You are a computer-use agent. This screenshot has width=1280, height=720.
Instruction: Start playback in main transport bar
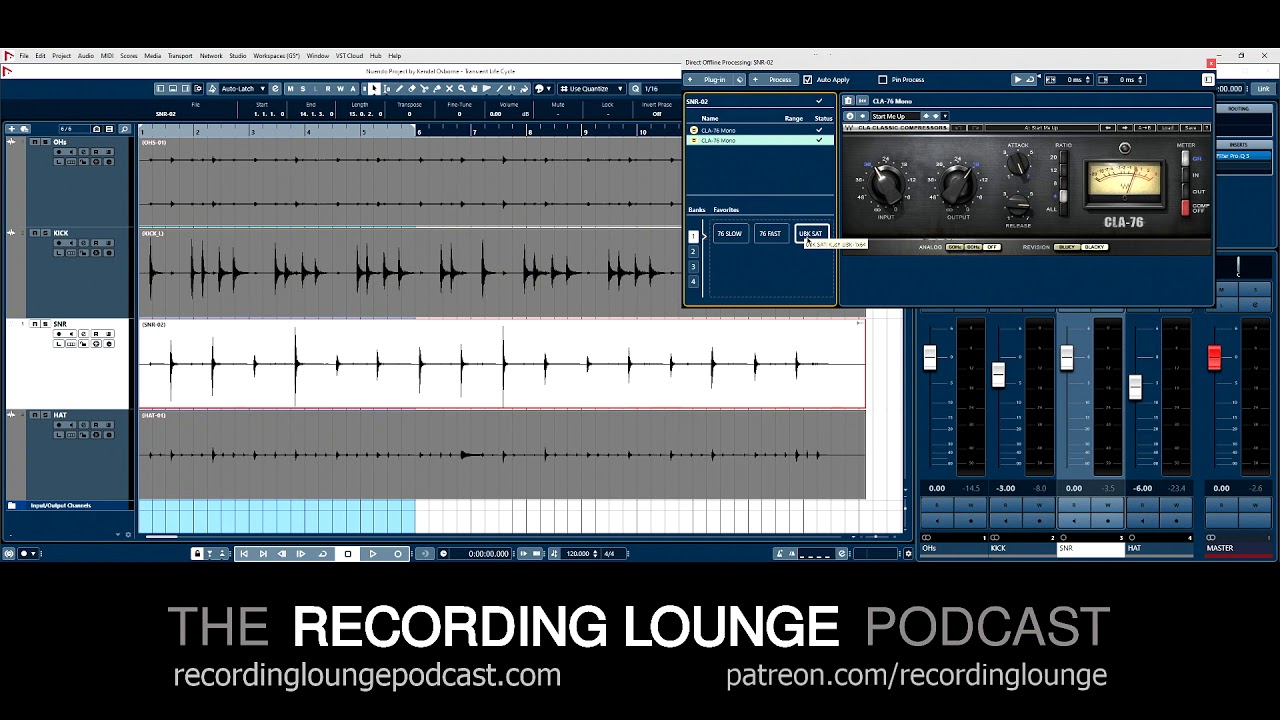pos(373,554)
